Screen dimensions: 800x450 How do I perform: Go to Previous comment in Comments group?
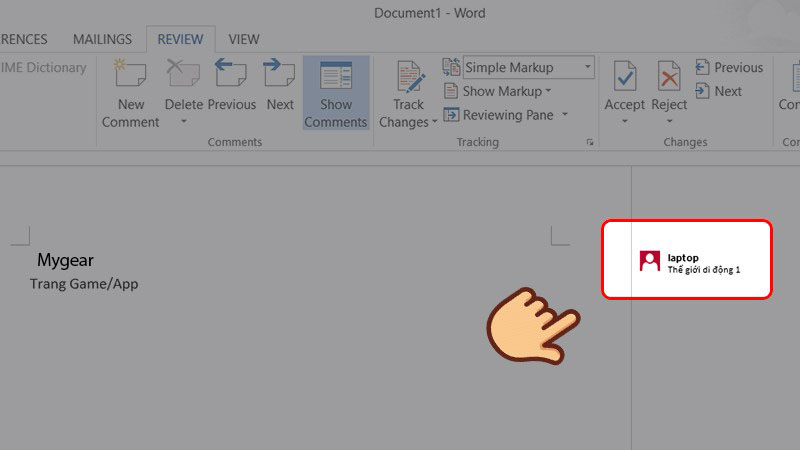point(232,85)
